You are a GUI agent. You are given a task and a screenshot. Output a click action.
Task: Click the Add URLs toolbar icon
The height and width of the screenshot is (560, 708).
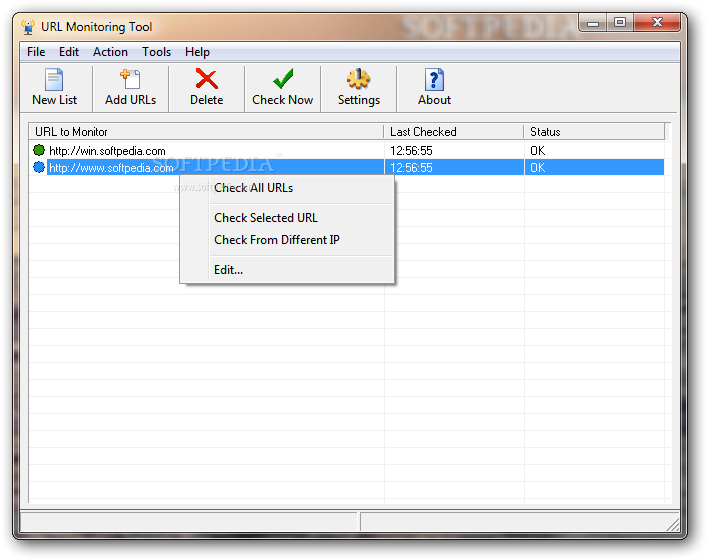[x=130, y=79]
